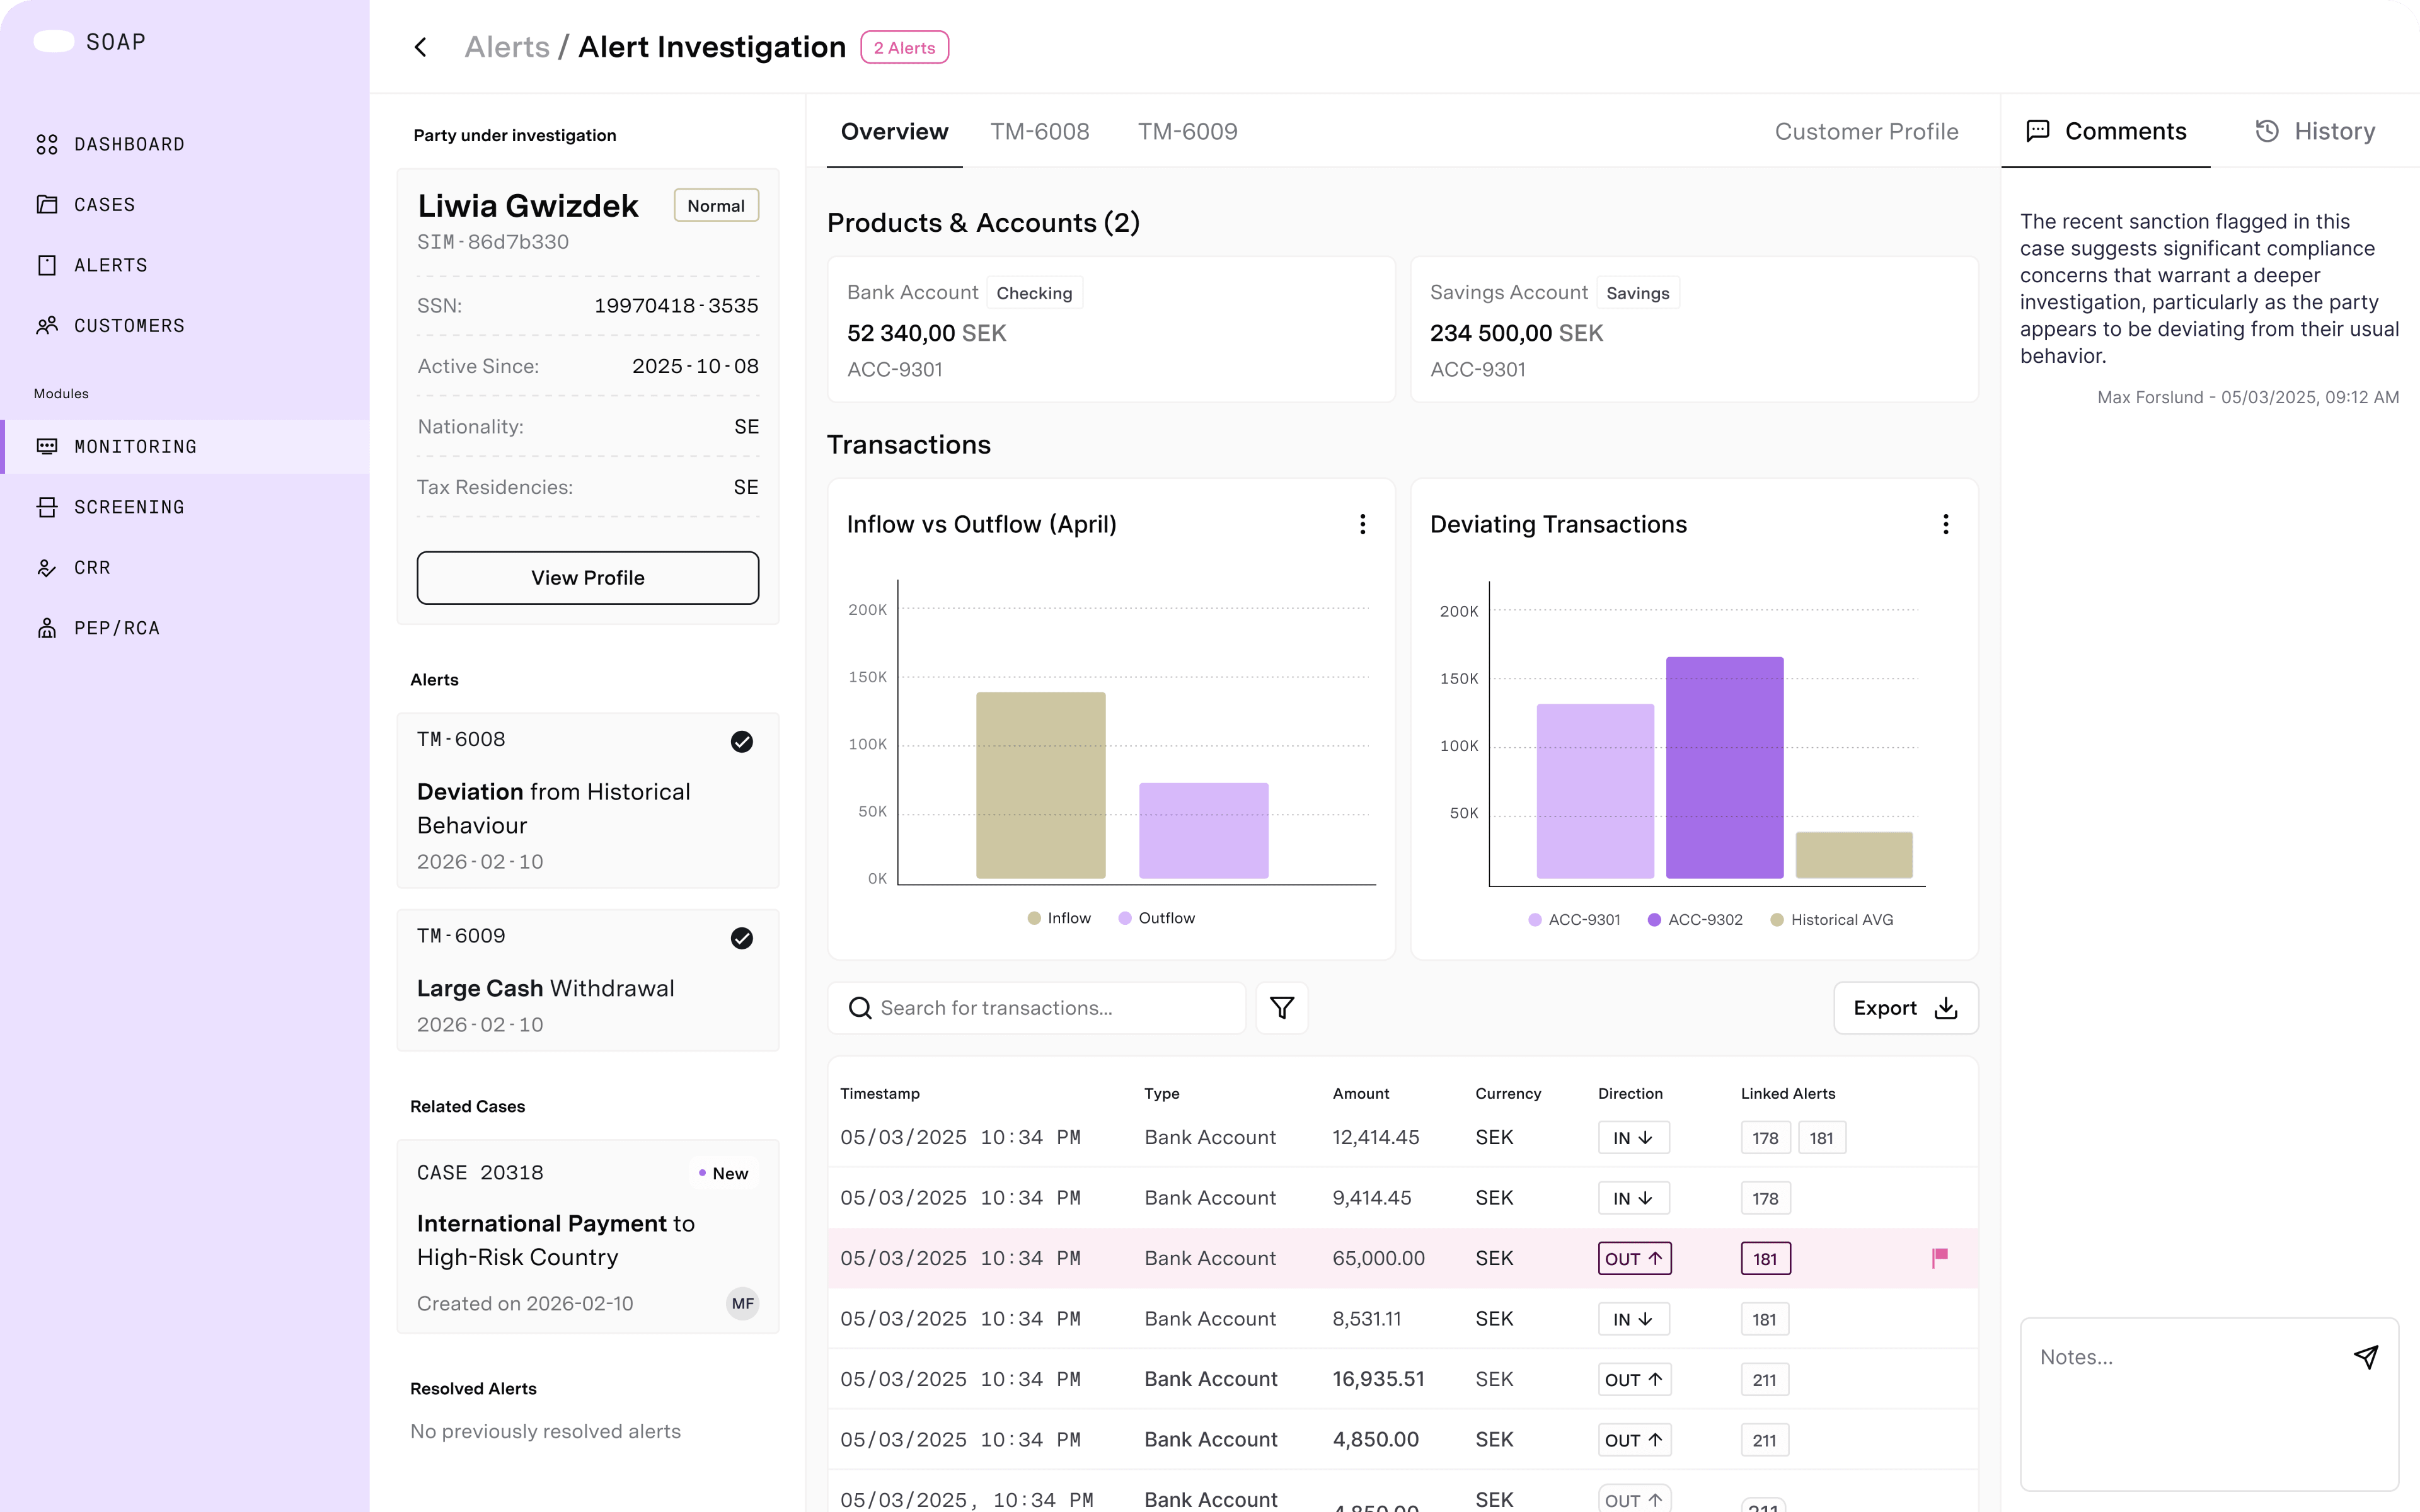Click ACC-9302 legend color swatch
The image size is (2420, 1512).
coord(1655,920)
